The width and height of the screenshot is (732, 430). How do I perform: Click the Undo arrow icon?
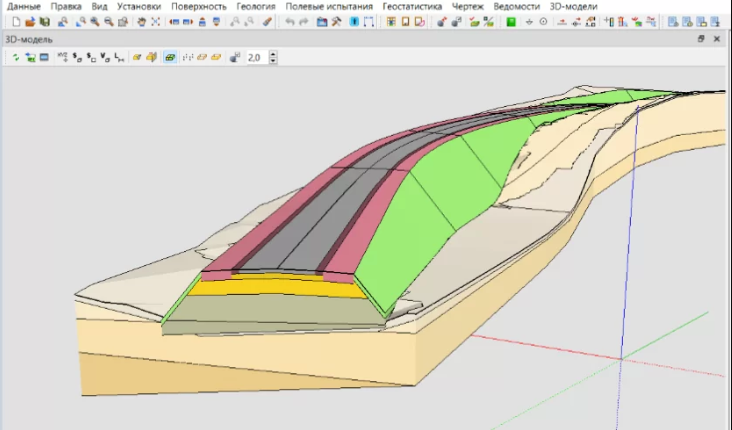click(x=290, y=21)
